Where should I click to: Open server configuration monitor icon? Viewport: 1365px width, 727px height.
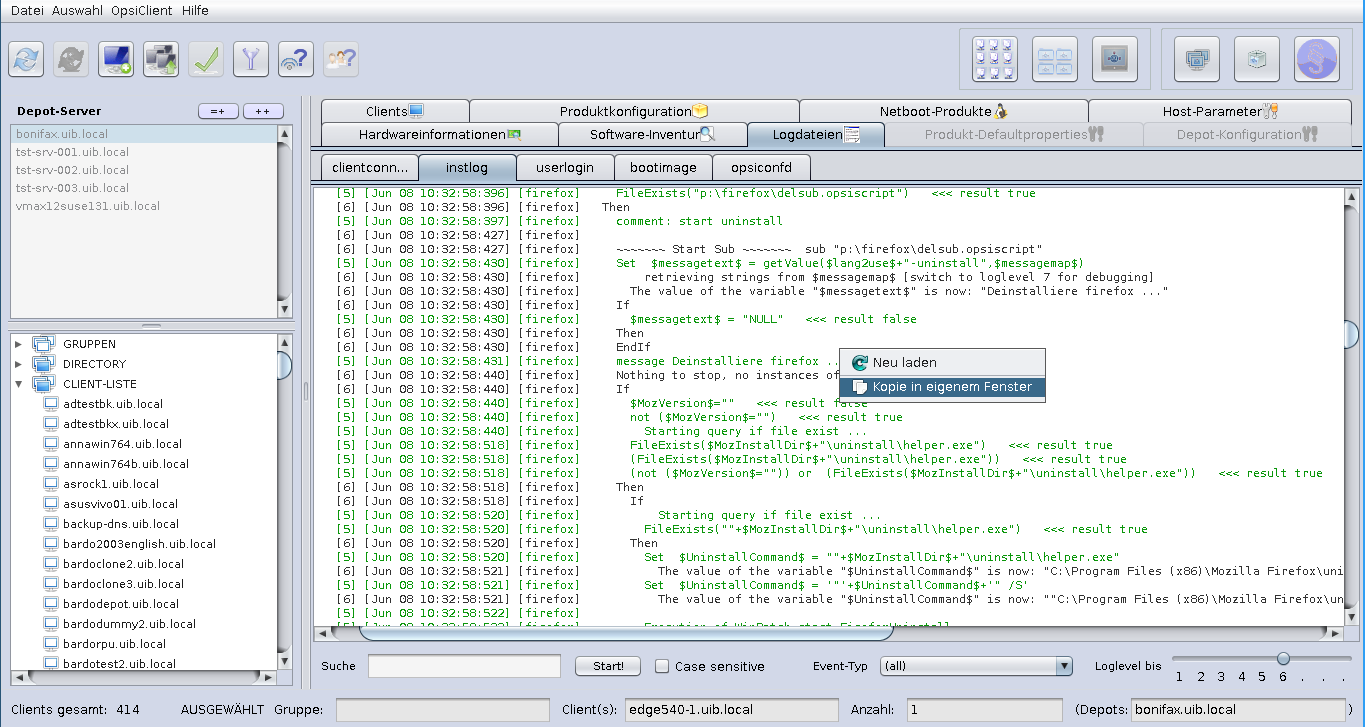1114,60
